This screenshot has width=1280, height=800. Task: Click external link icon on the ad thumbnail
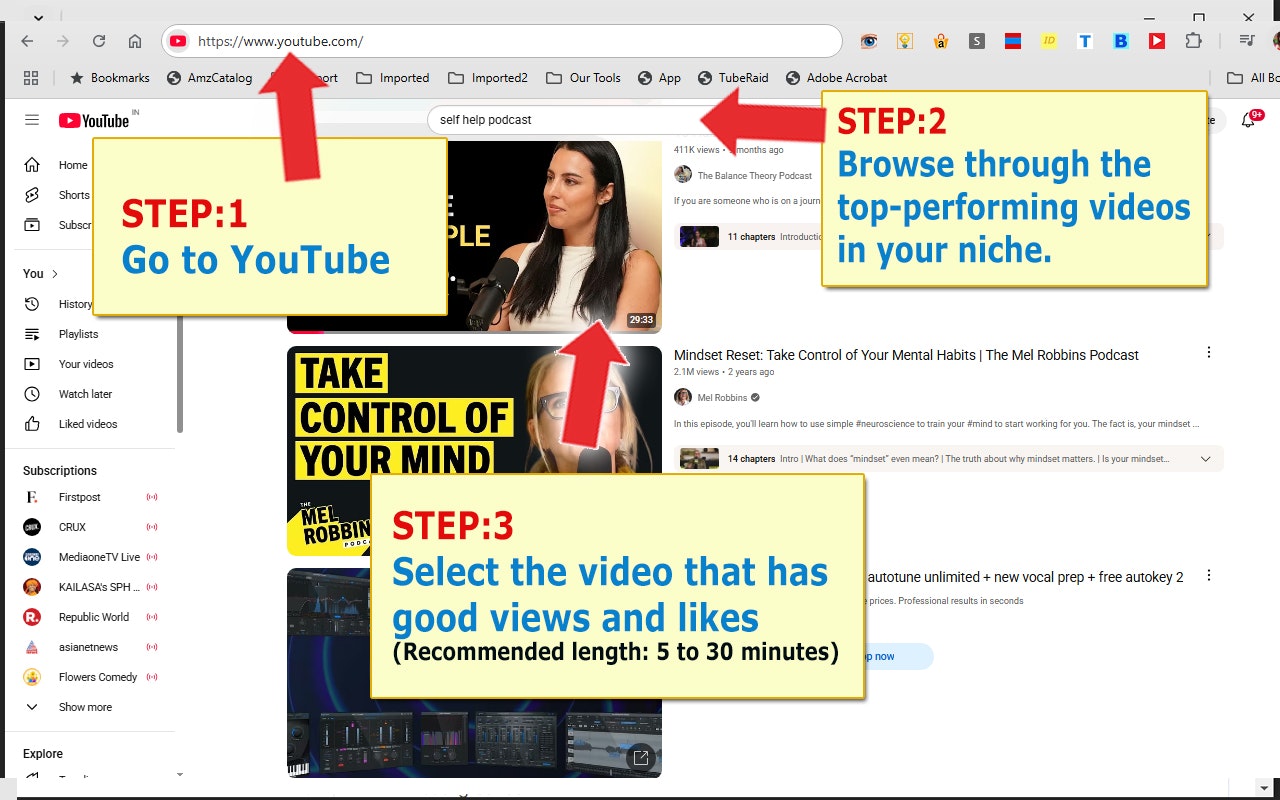(x=641, y=757)
